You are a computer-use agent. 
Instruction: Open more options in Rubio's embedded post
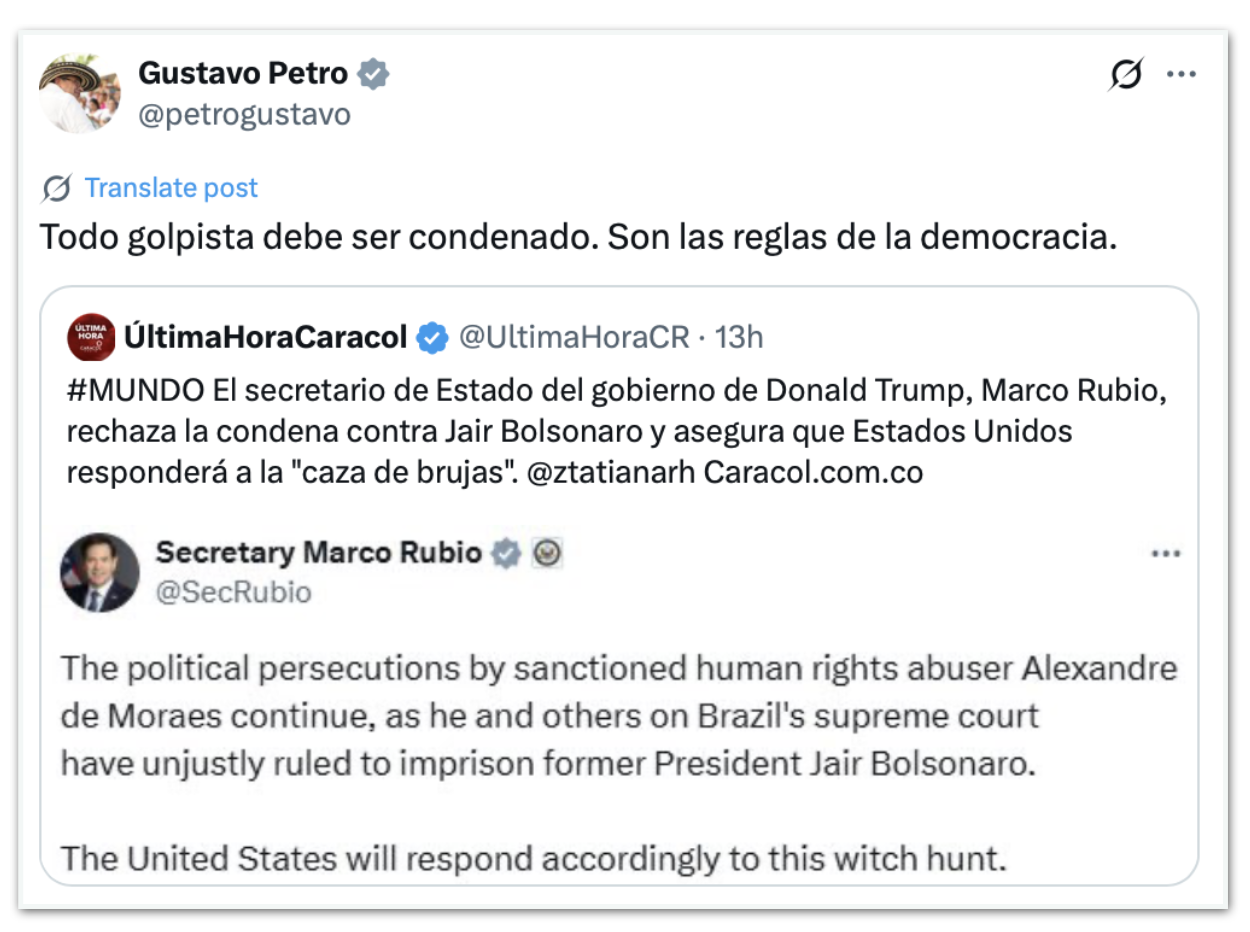1166,554
